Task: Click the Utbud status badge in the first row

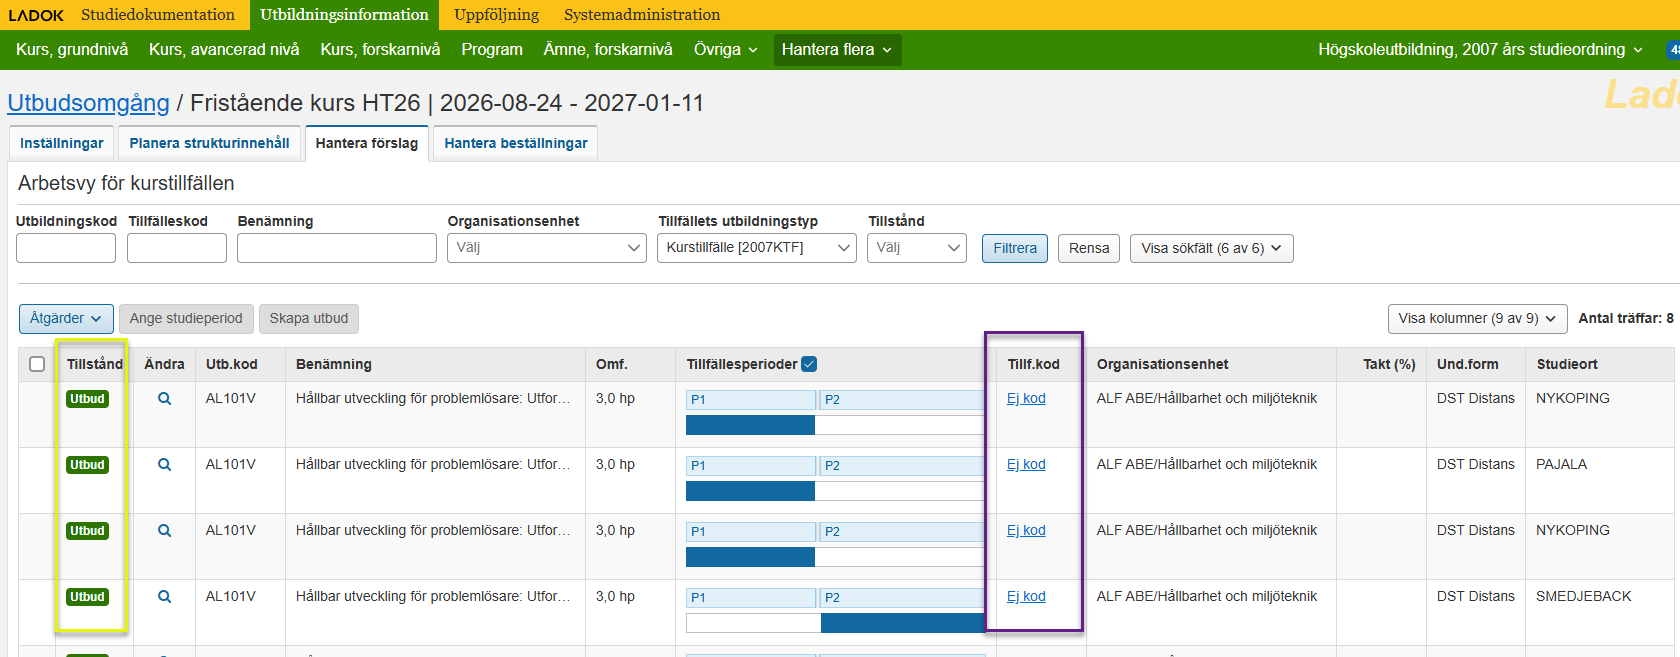Action: tap(87, 399)
